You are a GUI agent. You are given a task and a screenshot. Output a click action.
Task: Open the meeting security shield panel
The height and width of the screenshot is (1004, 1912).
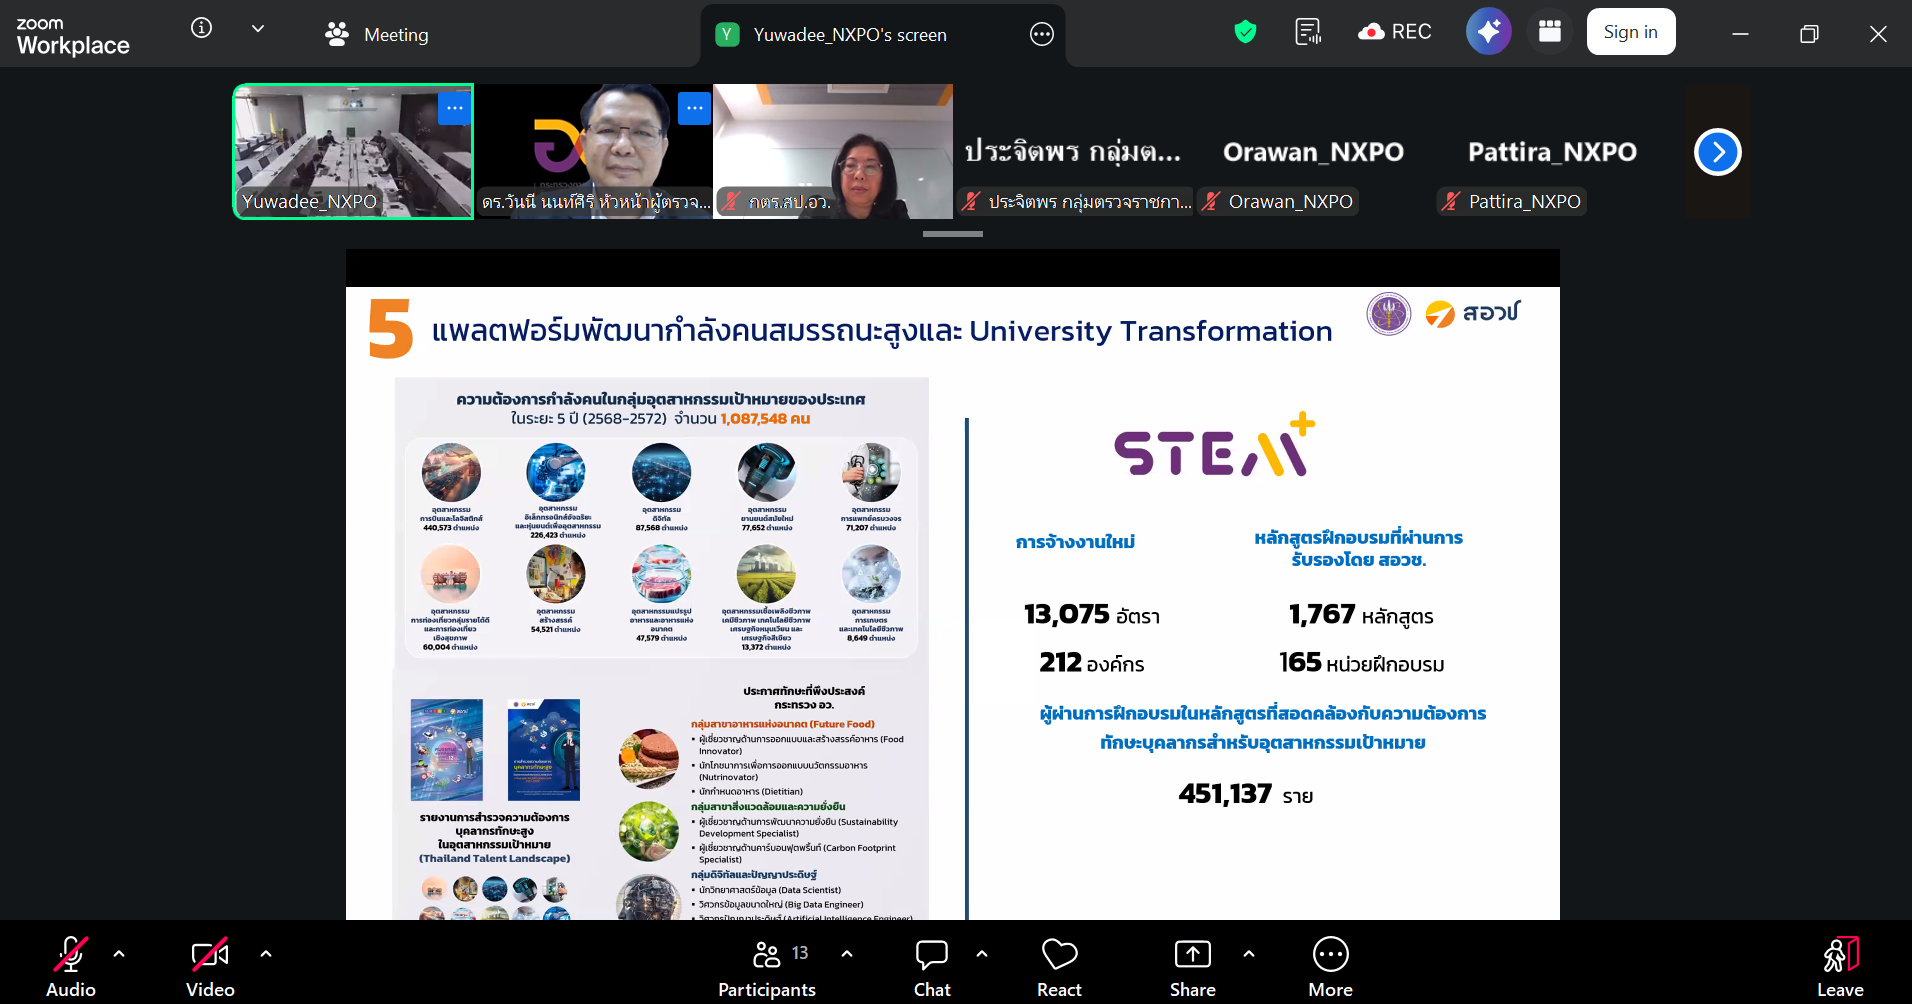coord(1244,31)
